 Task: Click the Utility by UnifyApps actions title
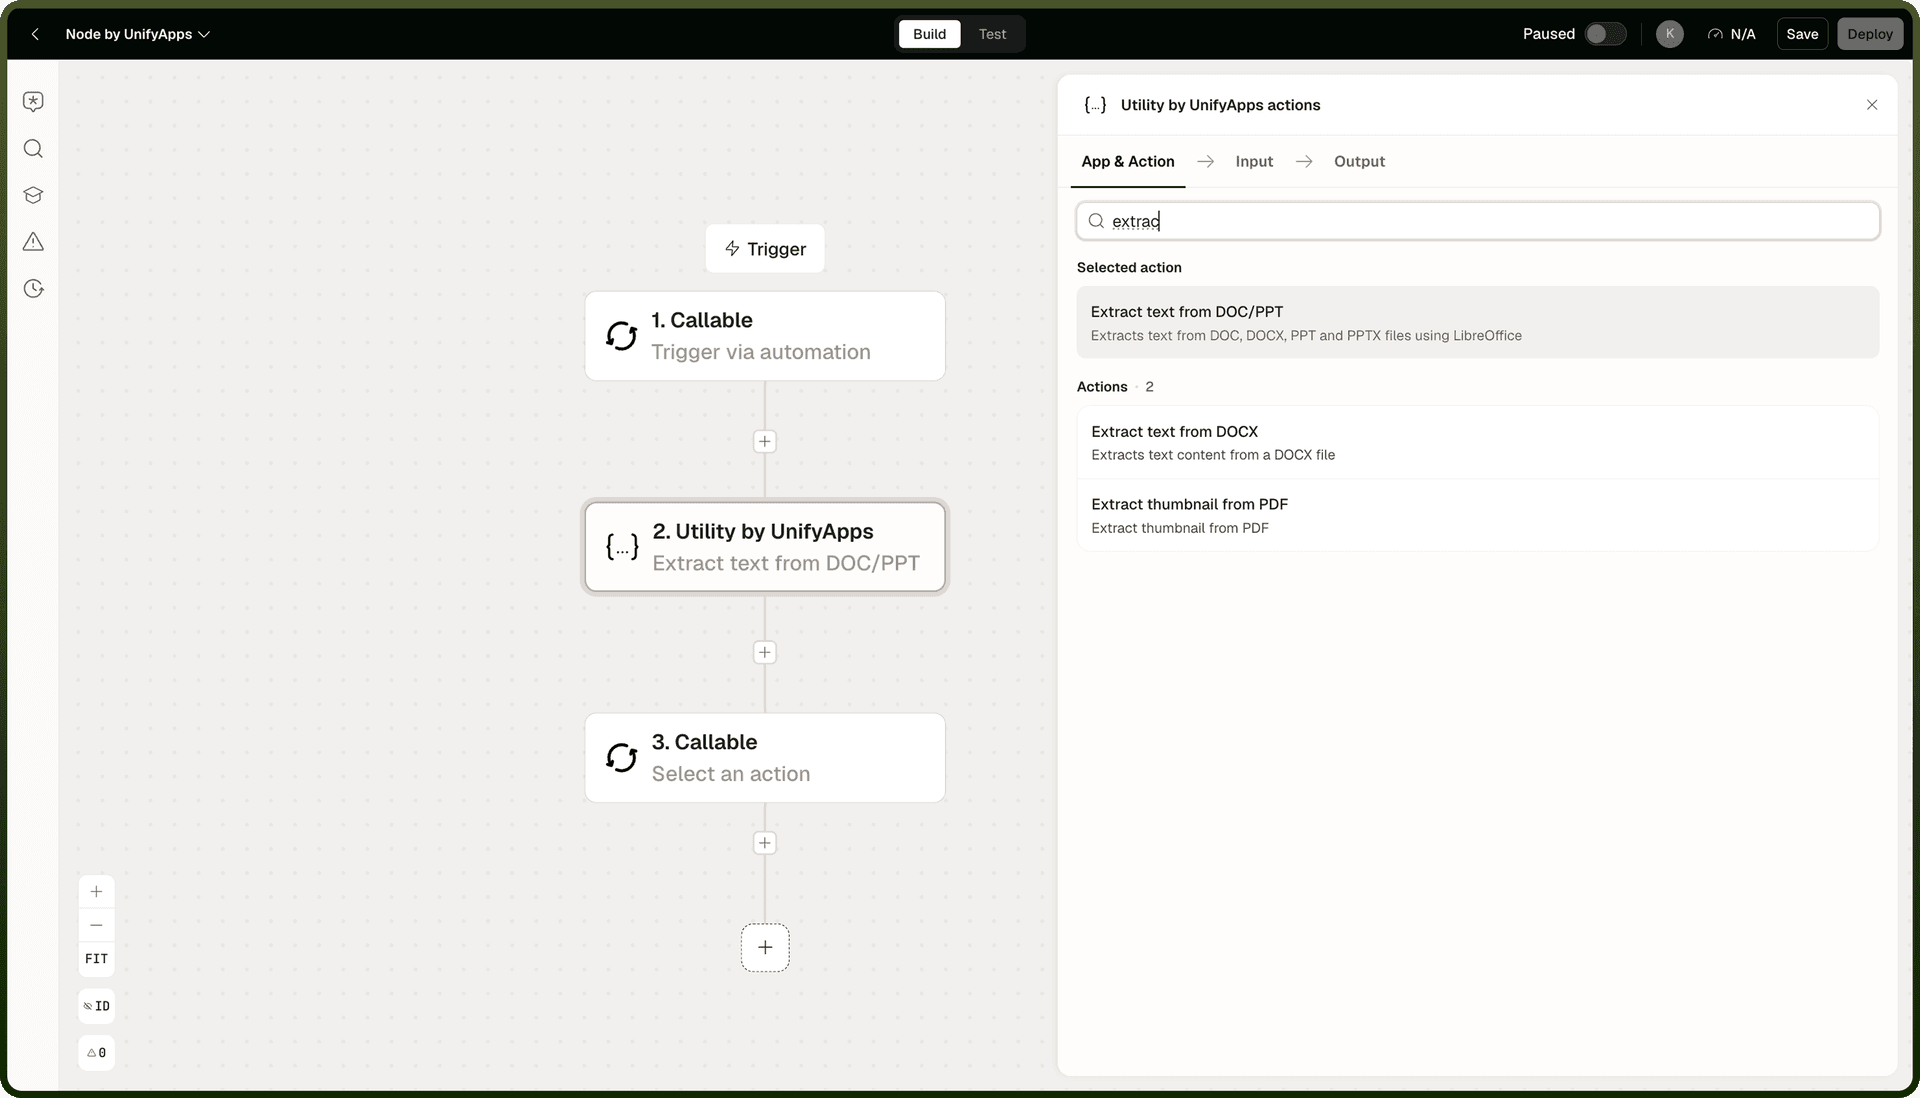1220,105
